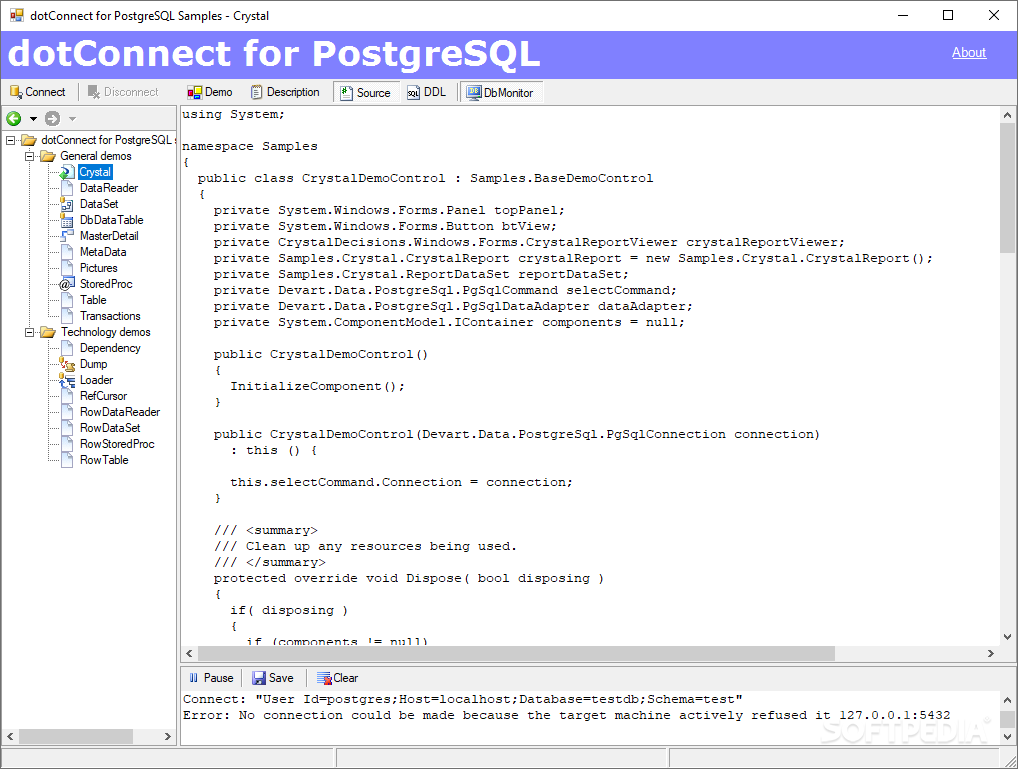Click the RowDataSet page icon
Screen dimensions: 1018x769
coord(67,428)
